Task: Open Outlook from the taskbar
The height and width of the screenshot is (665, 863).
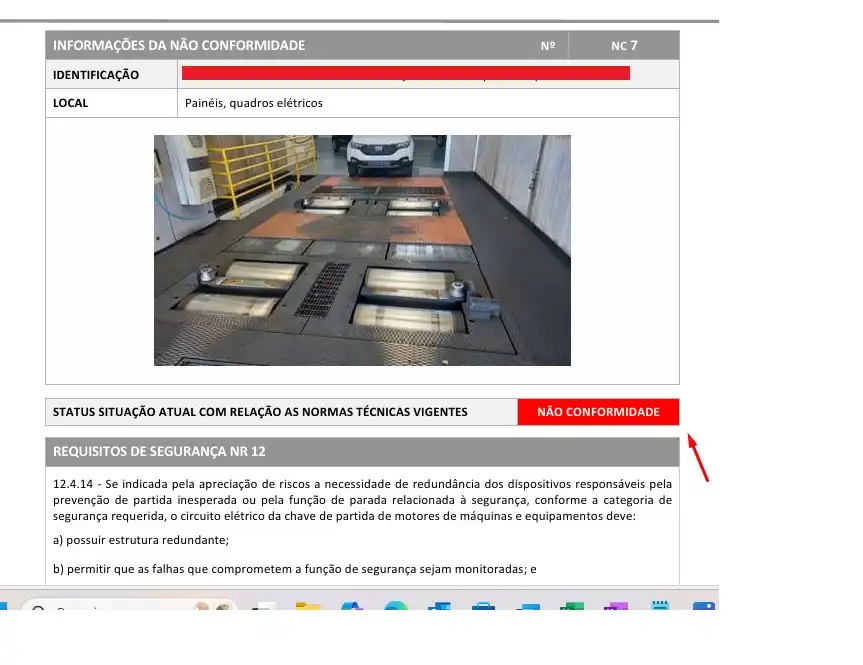Action: tap(440, 606)
